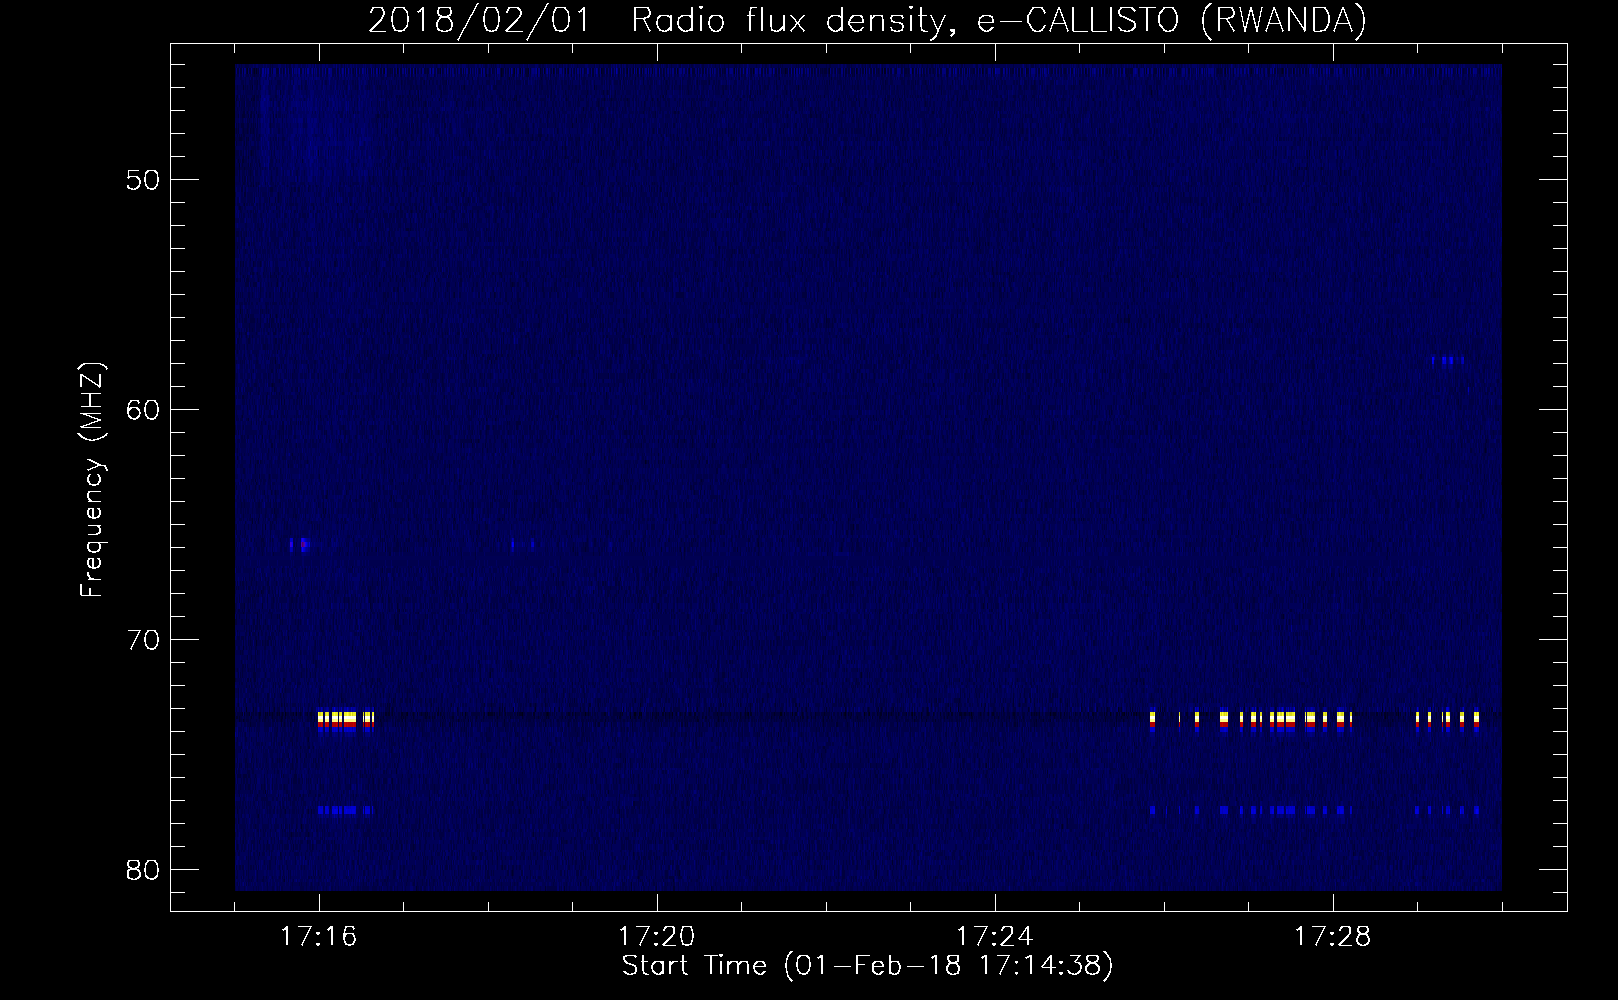
Task: Click the 50 frequency tick label
Action: click(143, 180)
